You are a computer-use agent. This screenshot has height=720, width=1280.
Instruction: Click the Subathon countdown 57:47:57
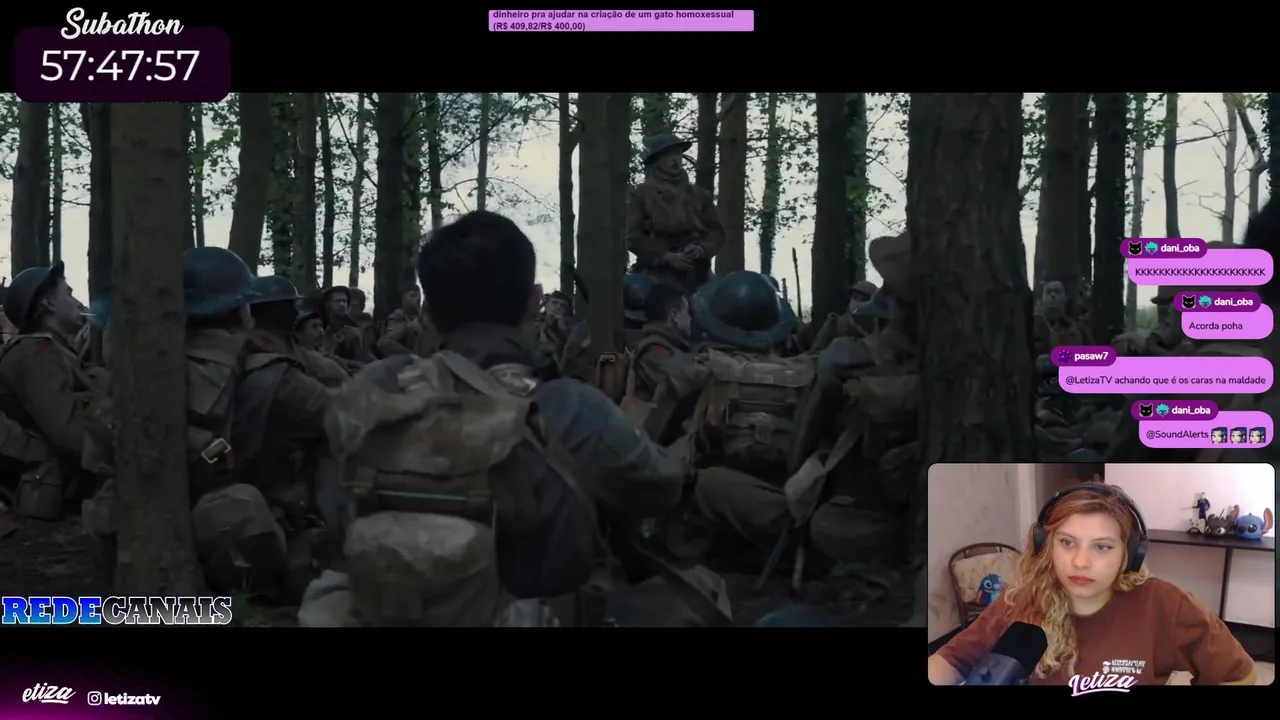coord(120,66)
